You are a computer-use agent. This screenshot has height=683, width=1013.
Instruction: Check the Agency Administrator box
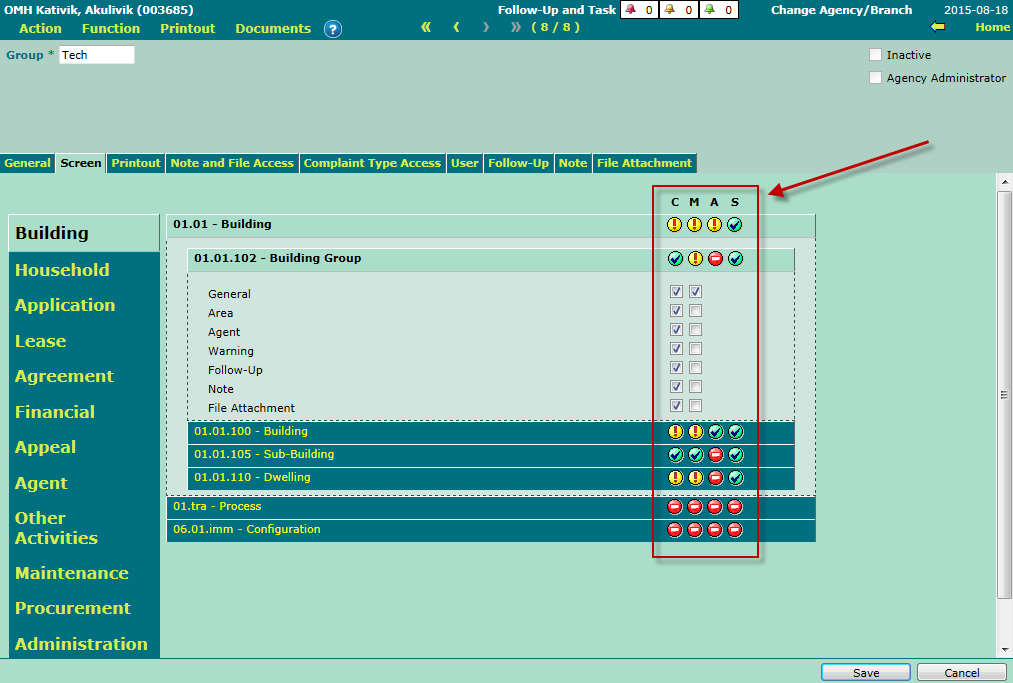click(876, 78)
